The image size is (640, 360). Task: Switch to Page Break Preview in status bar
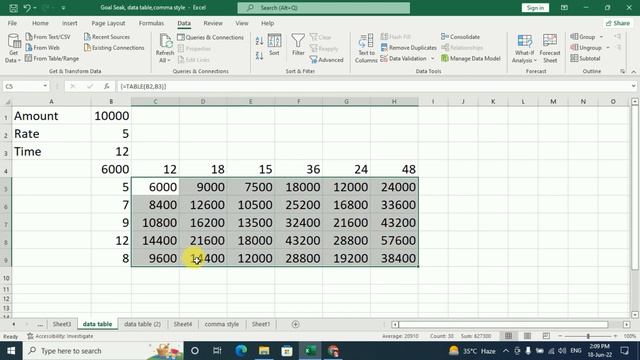pos(546,336)
